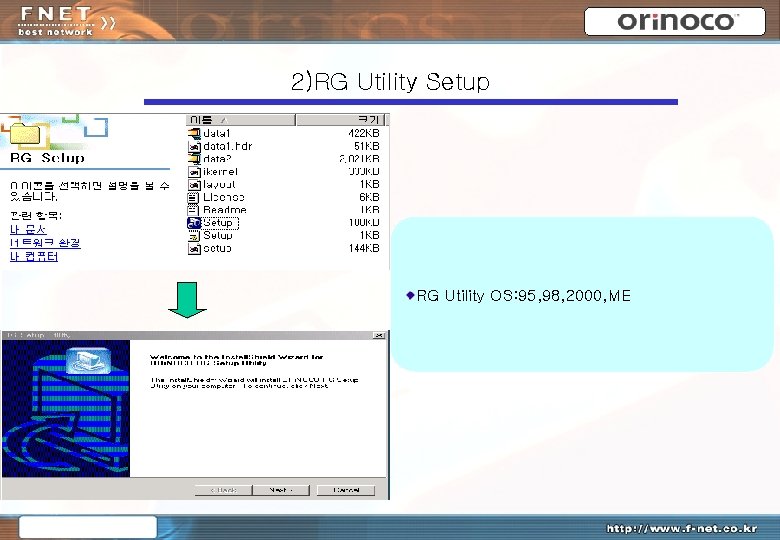
Task: Click the RG Setup folder title
Action: (x=47, y=158)
